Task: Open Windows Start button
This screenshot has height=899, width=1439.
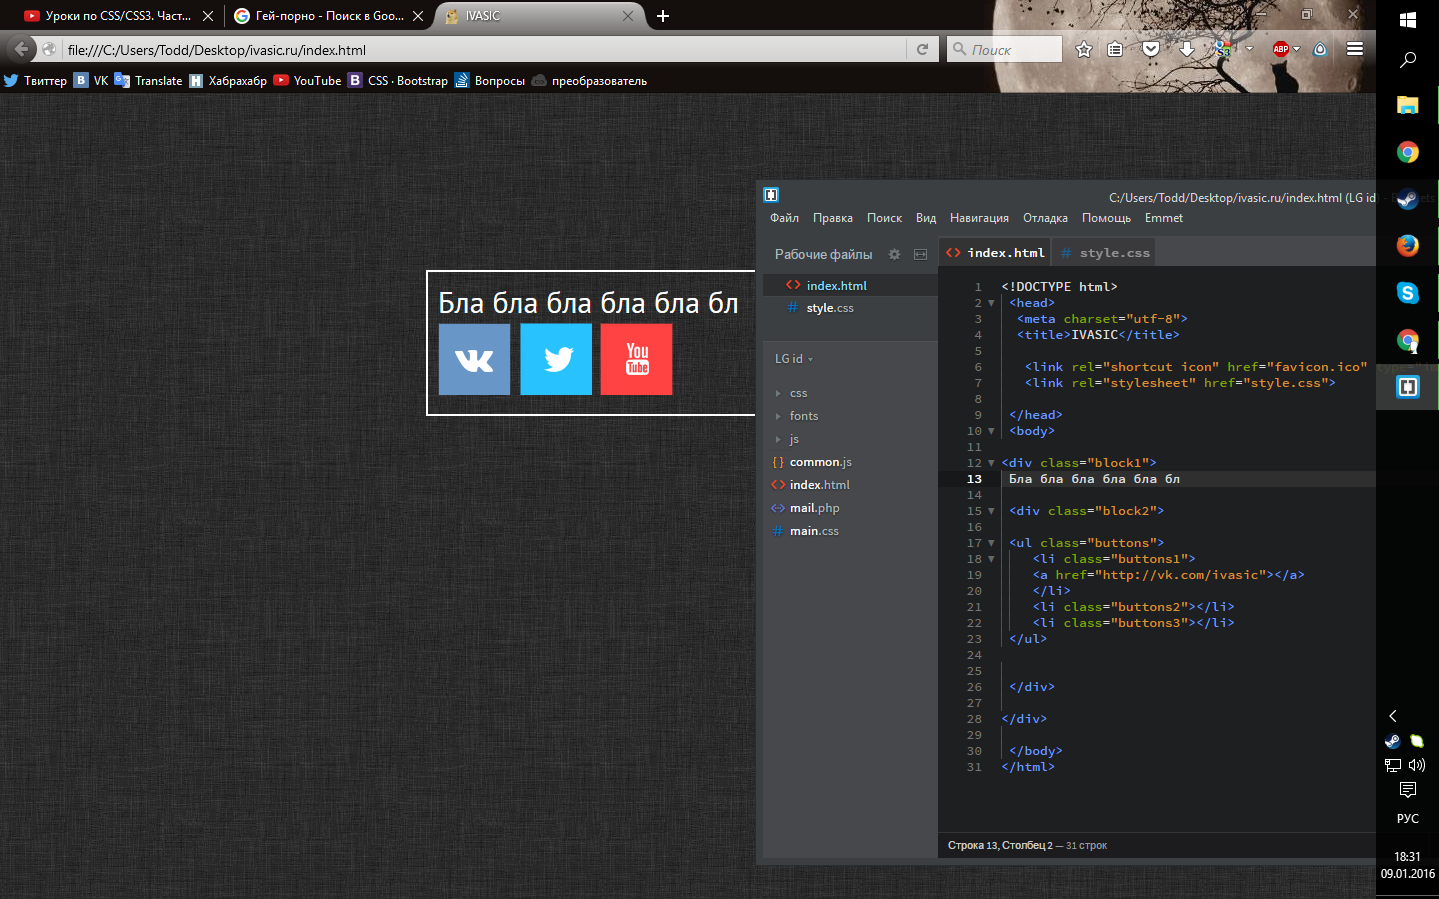Action: (x=1408, y=20)
